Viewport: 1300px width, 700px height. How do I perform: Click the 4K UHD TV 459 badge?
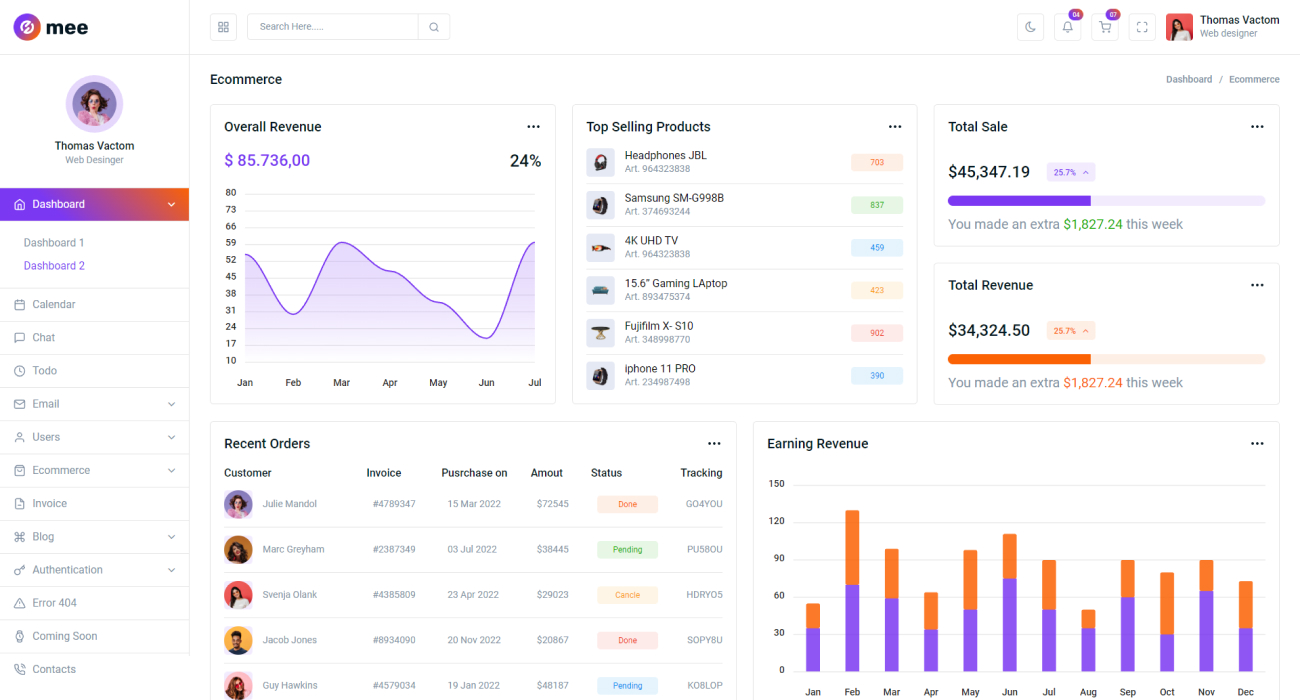point(877,247)
